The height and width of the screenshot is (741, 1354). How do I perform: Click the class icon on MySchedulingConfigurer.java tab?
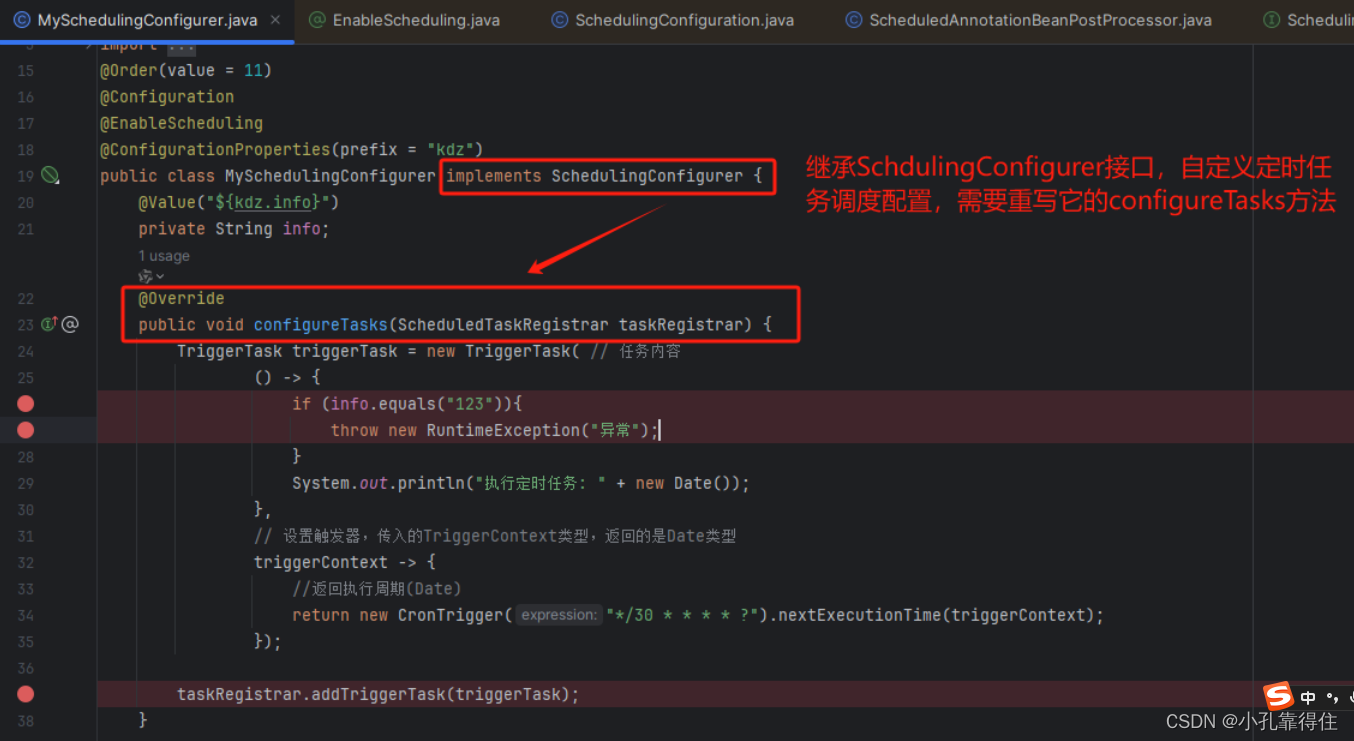[x=21, y=20]
